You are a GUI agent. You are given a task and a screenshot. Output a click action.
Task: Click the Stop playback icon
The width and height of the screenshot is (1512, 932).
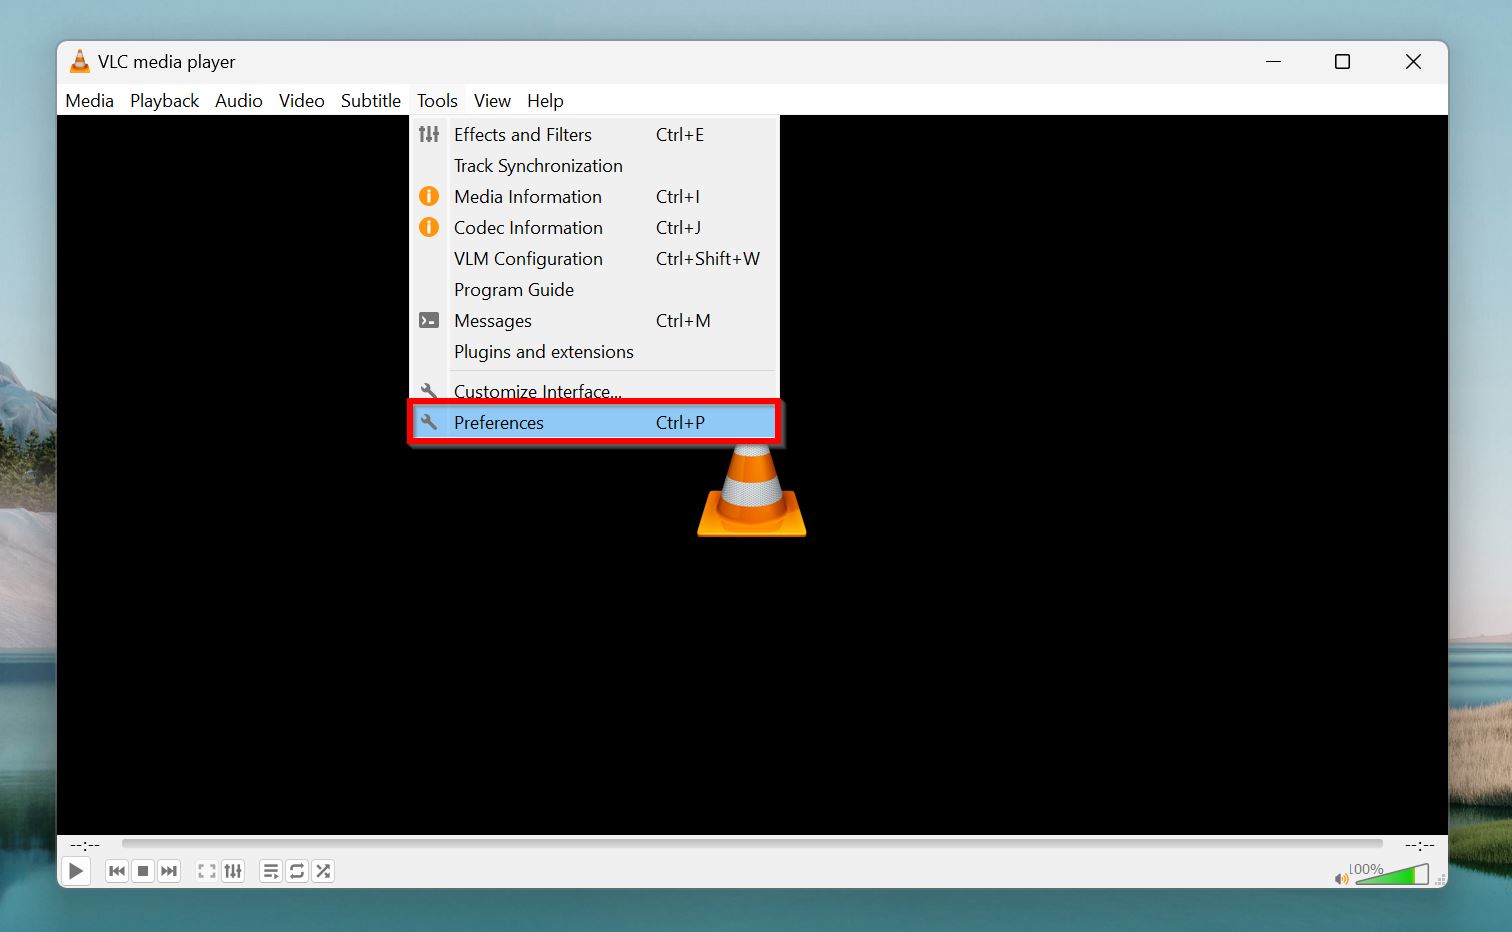(x=143, y=871)
